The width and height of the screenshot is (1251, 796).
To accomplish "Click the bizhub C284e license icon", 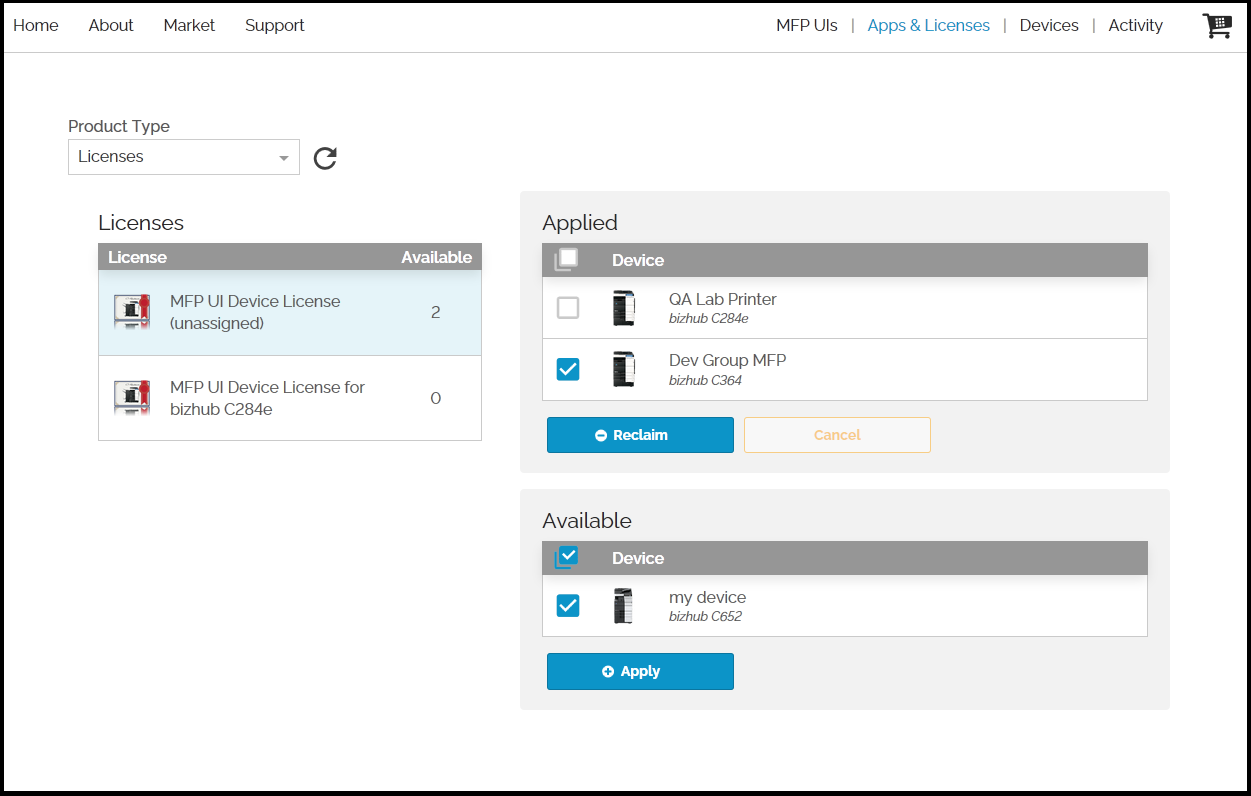I will (132, 398).
